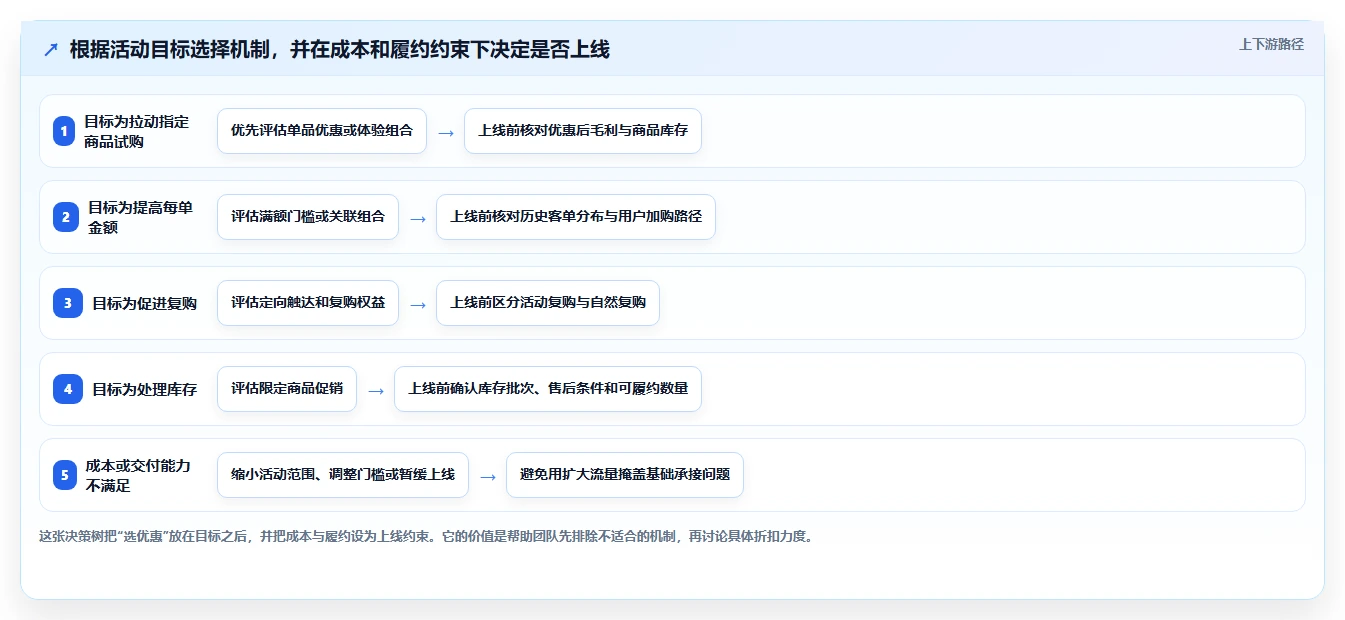Click the 评估满额门槛或关联组合 box
The image size is (1345, 620).
308,217
